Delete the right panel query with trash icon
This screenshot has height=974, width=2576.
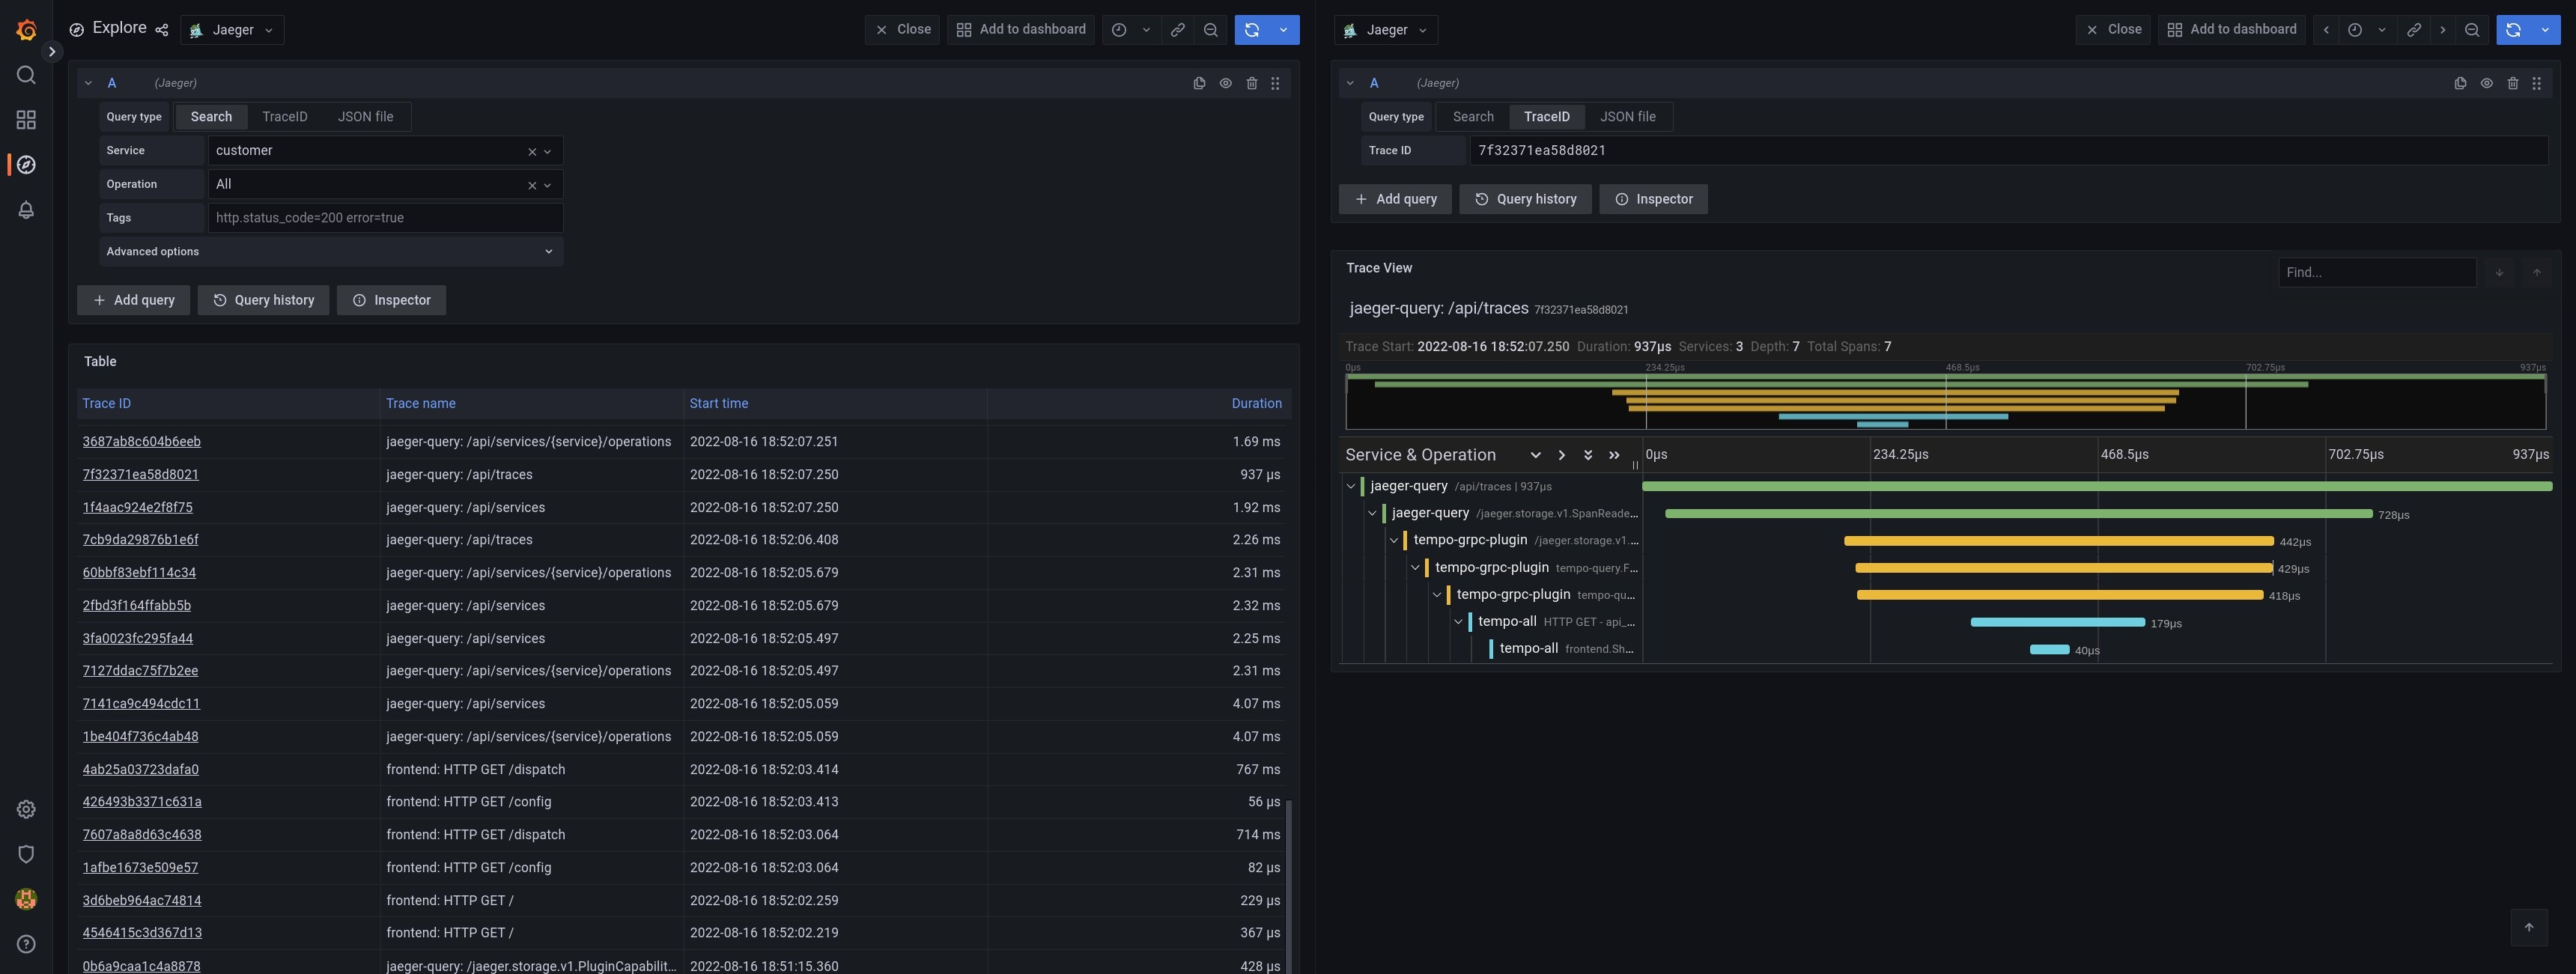click(x=2513, y=83)
